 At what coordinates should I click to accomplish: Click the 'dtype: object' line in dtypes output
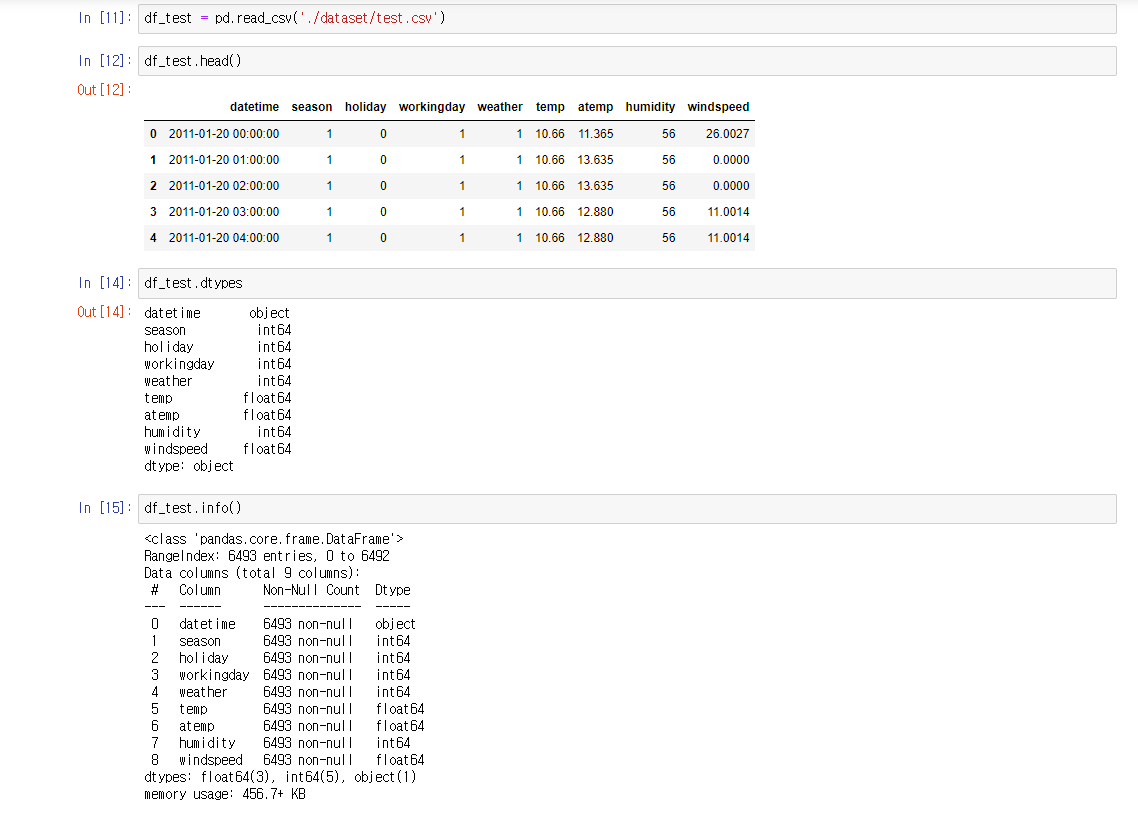point(187,466)
